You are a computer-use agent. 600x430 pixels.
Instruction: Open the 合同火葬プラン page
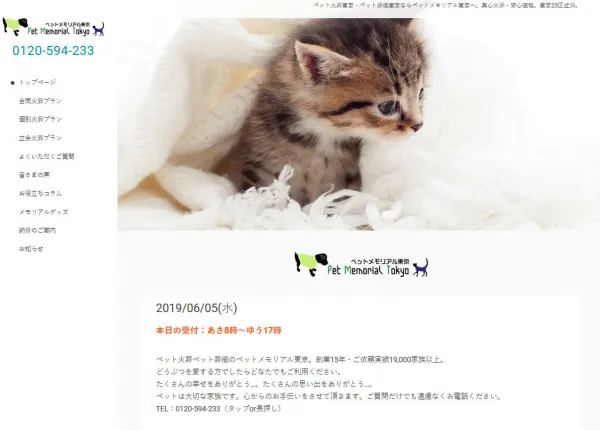(40, 101)
